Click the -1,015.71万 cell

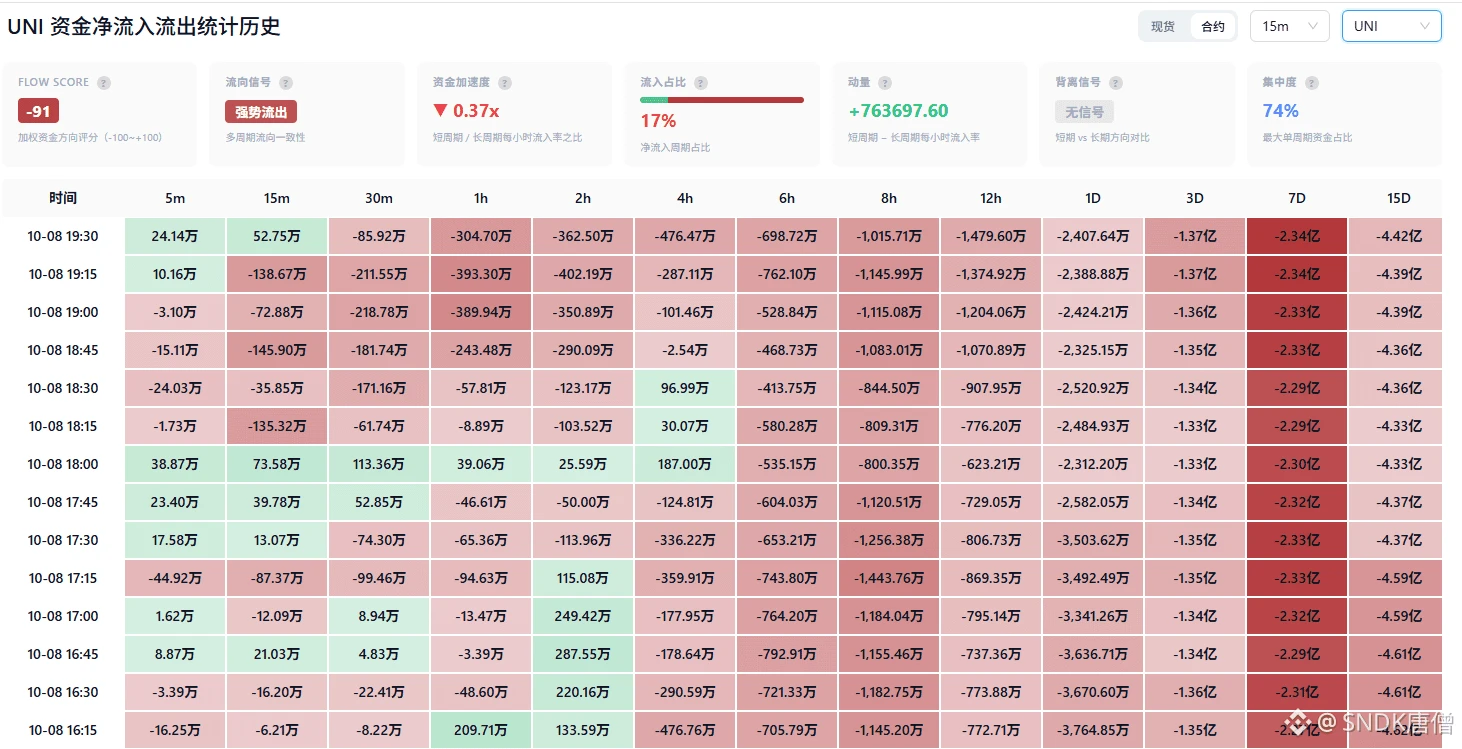point(889,236)
